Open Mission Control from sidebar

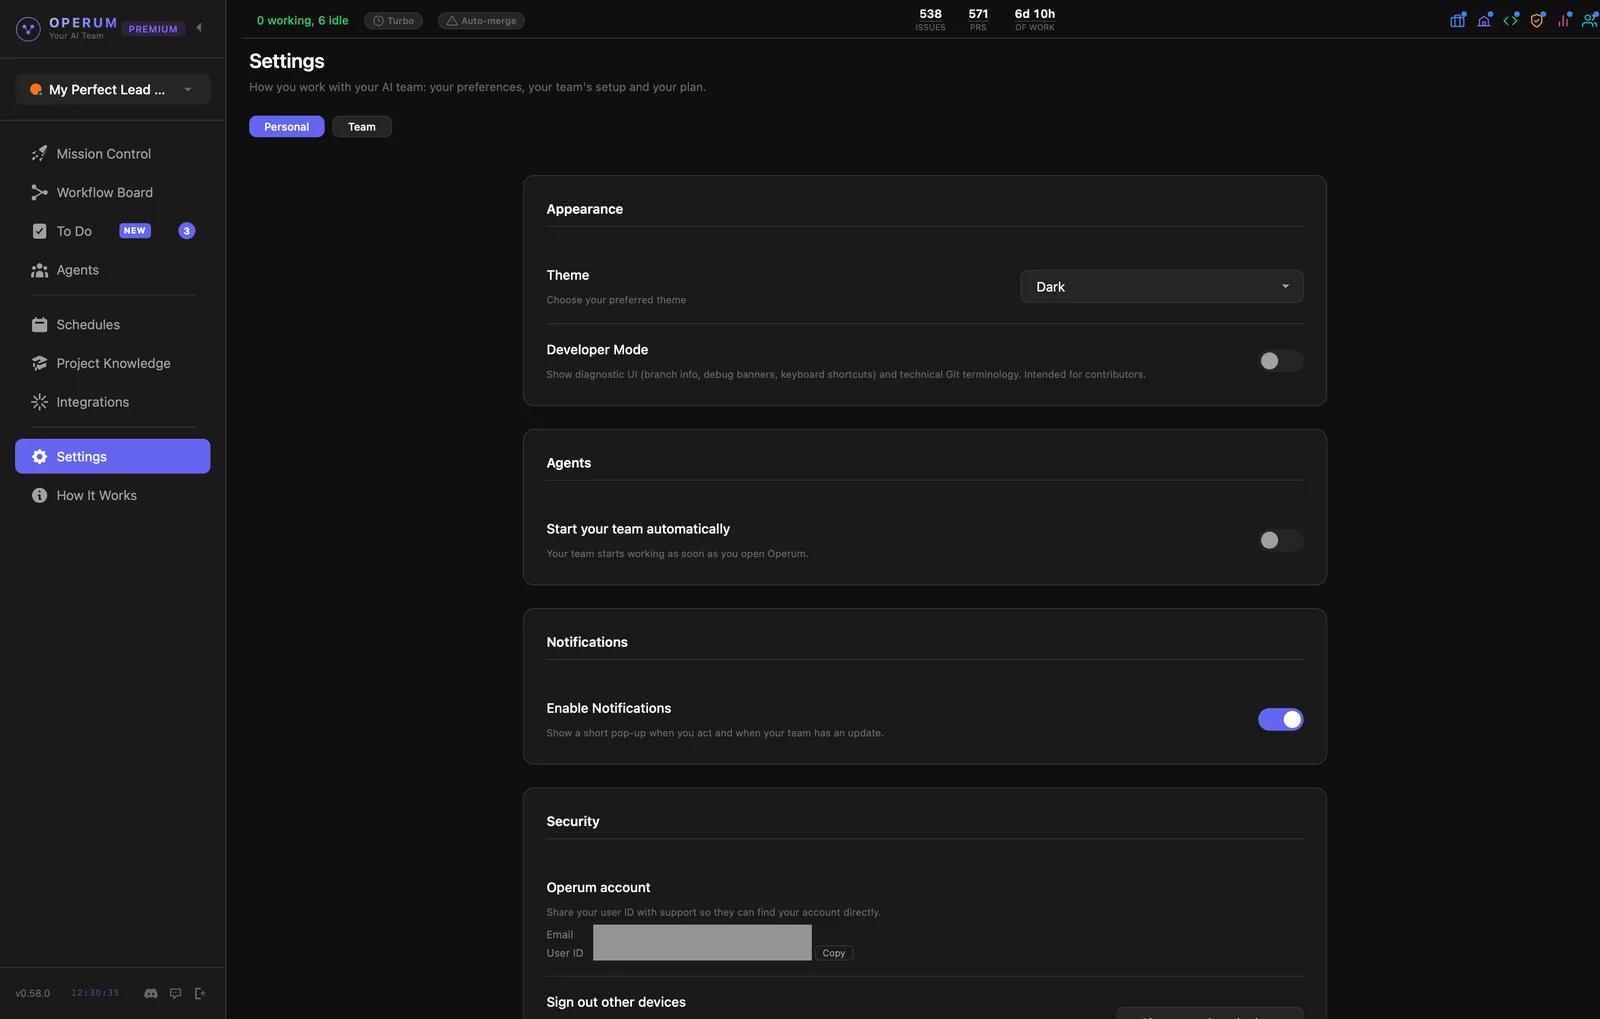(x=112, y=154)
